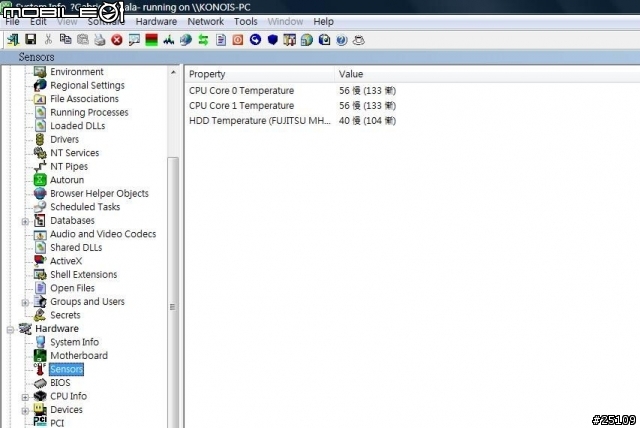Click the waveform graph toolbar icon
The image size is (640, 428).
(x=169, y=40)
